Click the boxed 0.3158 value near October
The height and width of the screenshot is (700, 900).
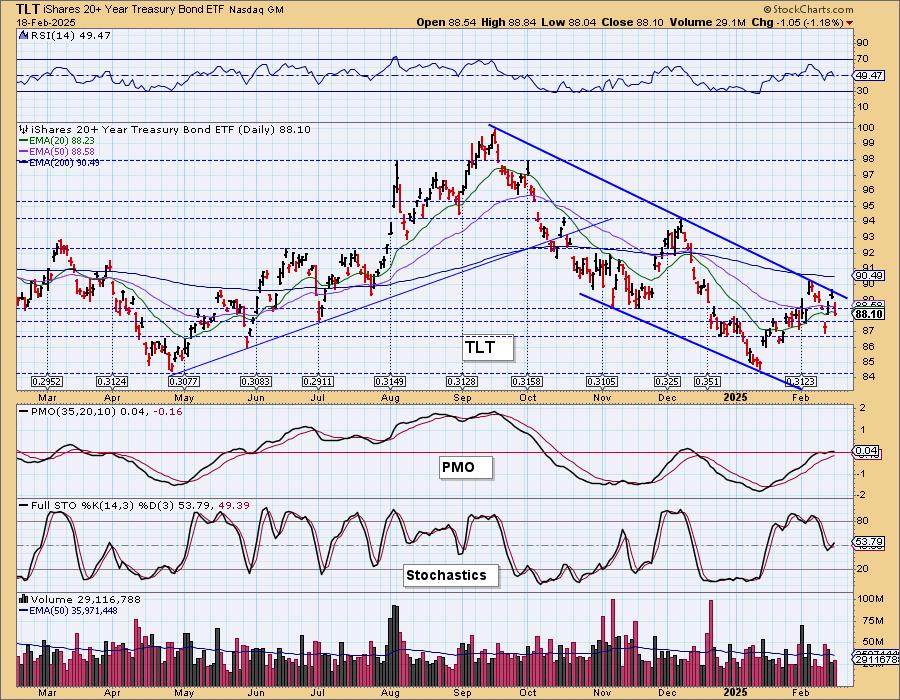[527, 382]
